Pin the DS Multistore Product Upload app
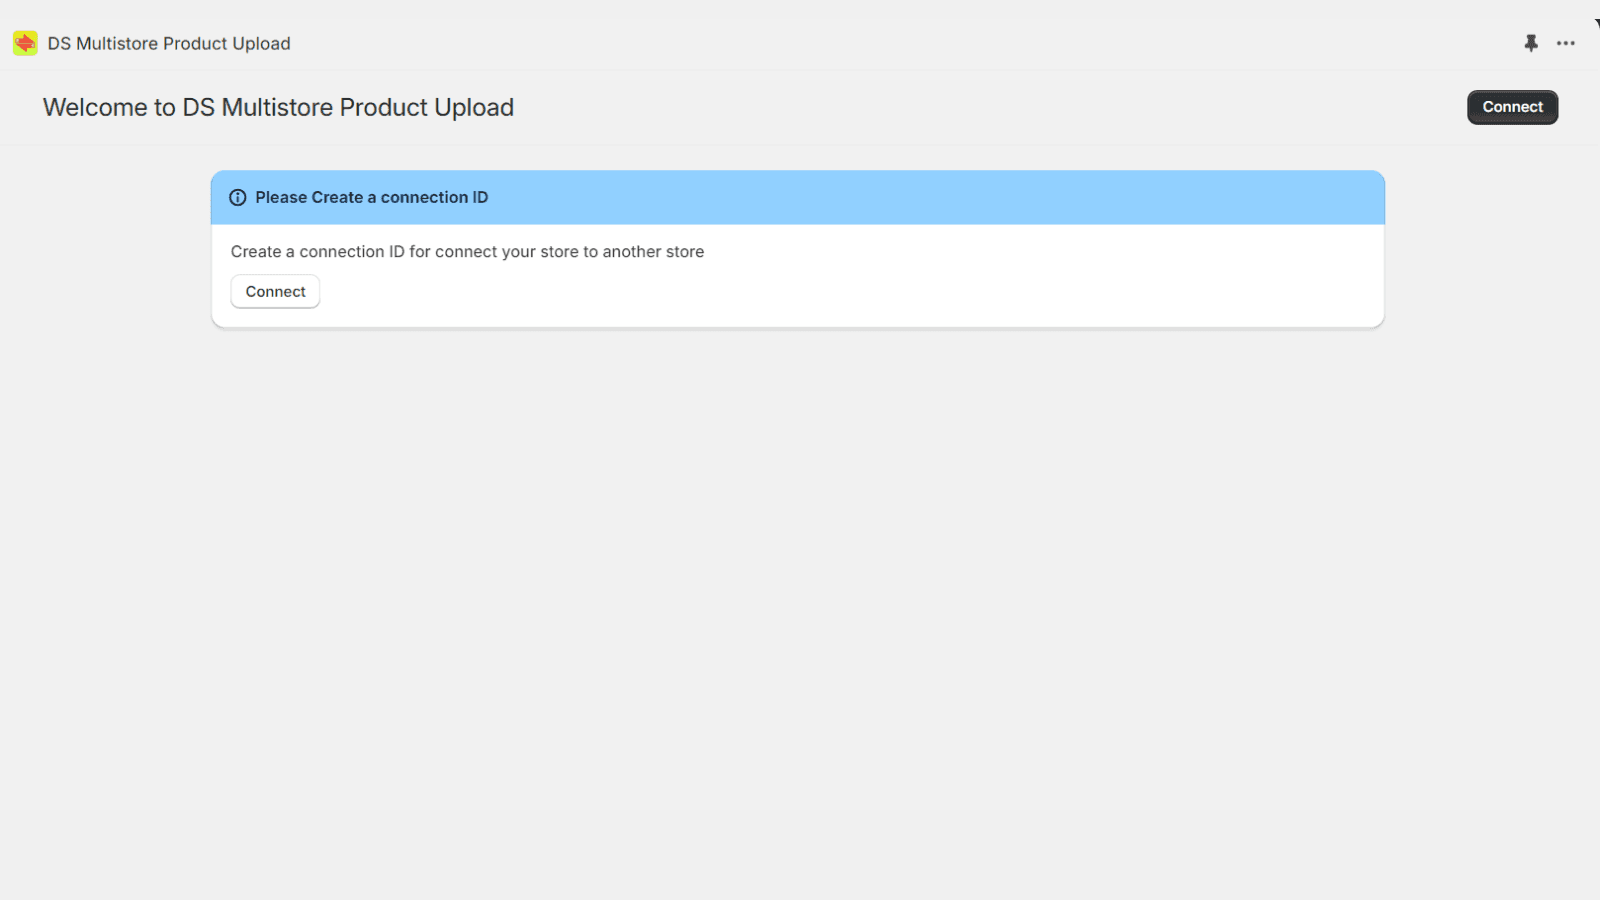 coord(1531,43)
